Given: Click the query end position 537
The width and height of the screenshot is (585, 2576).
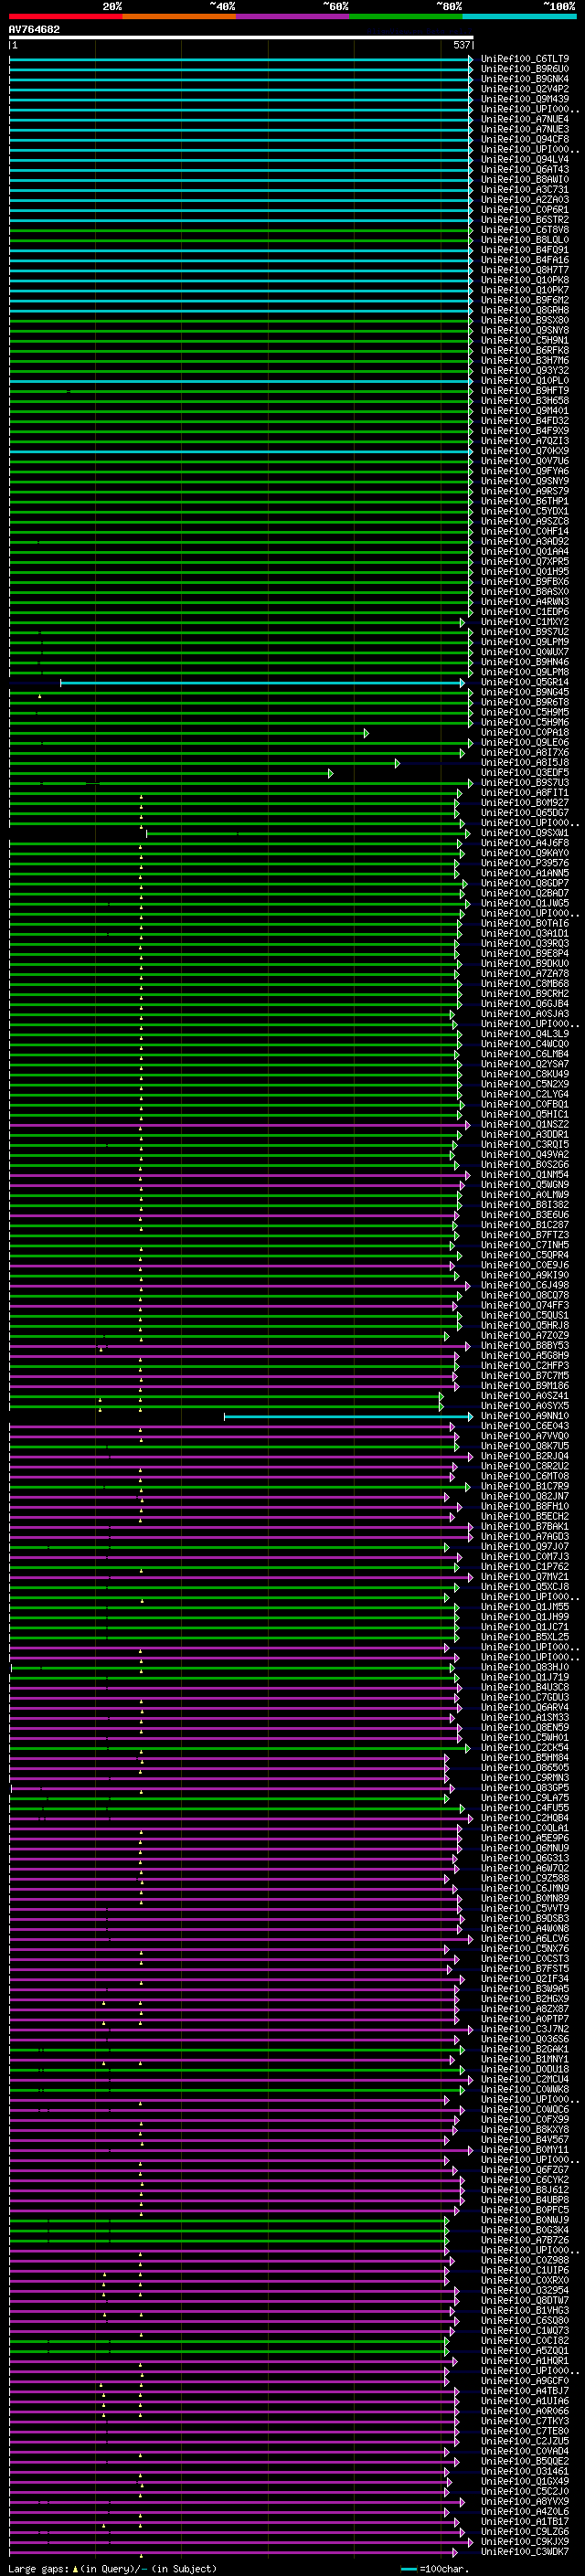Looking at the screenshot, I should (461, 45).
